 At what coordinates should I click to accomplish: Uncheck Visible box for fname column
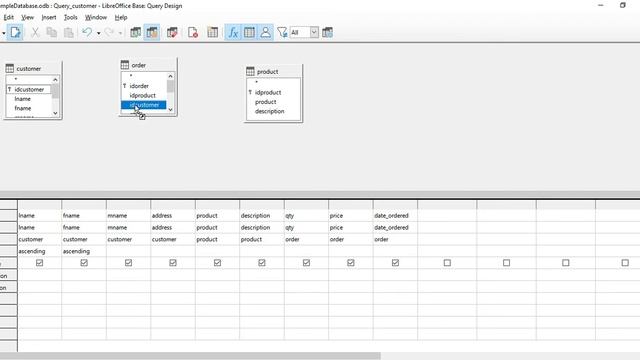(x=84, y=263)
